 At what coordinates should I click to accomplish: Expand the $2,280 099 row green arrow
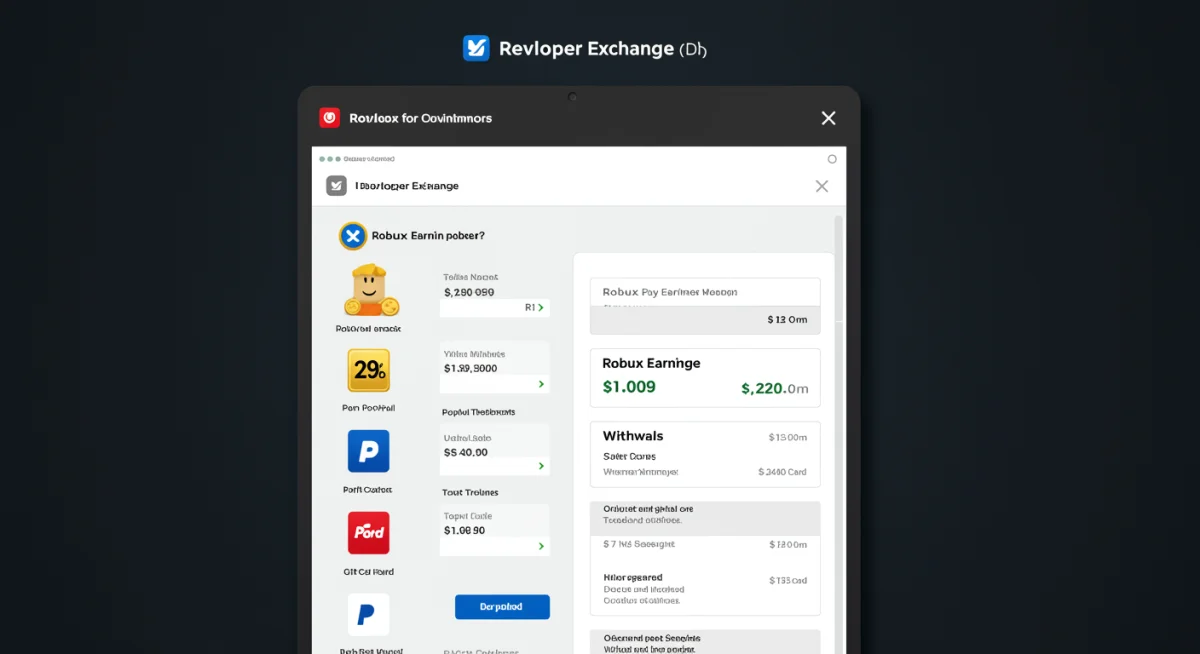point(541,308)
